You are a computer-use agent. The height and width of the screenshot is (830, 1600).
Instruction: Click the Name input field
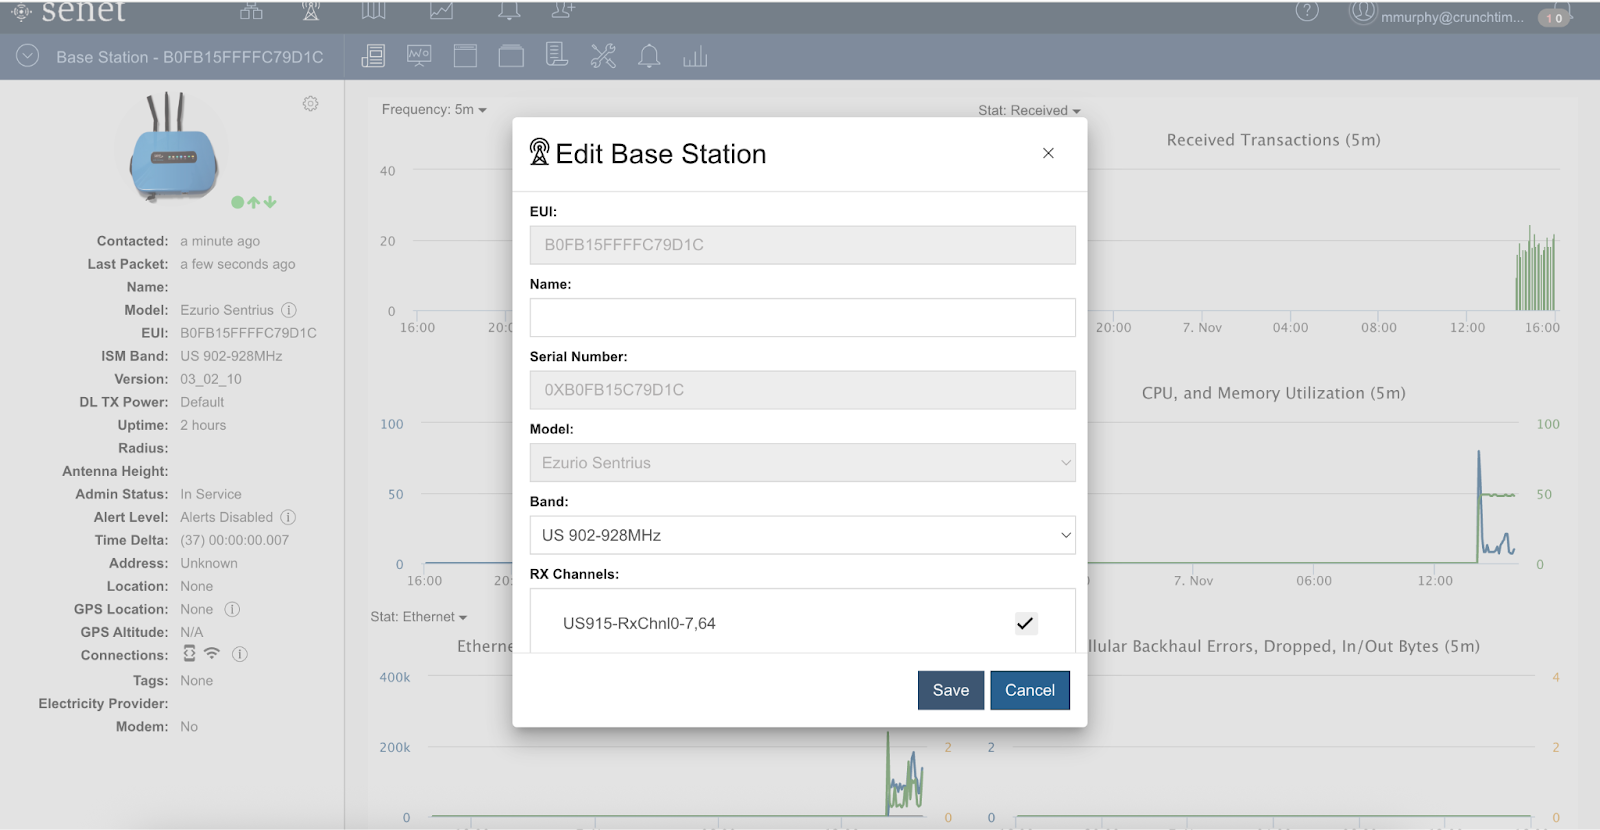[802, 317]
